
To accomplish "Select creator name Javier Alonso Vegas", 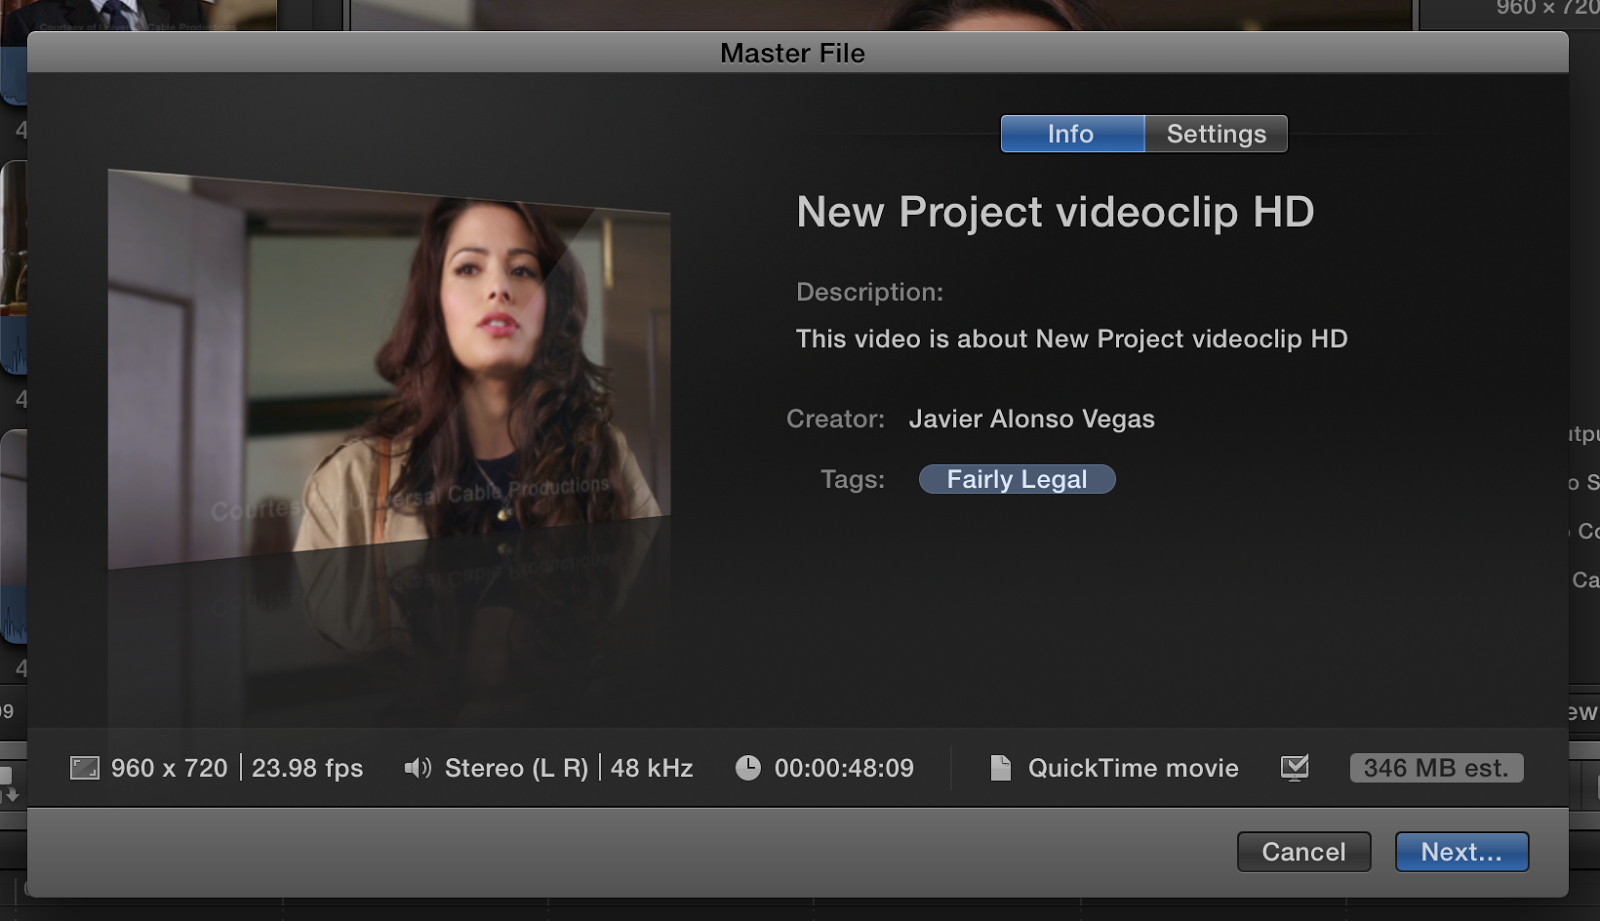I will pyautogui.click(x=1031, y=419).
